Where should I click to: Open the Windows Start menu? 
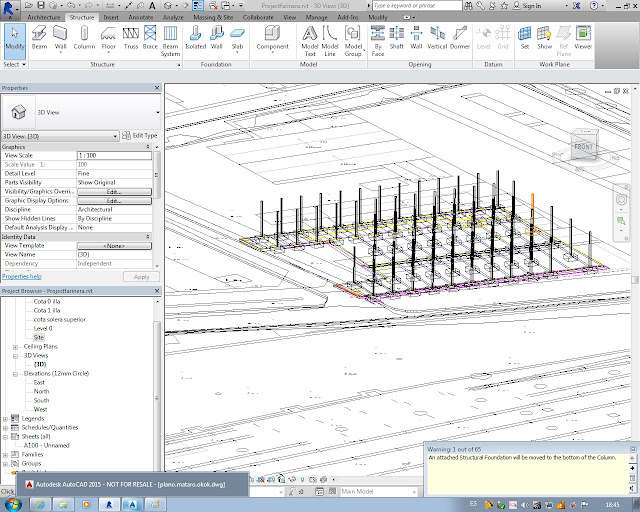tap(13, 503)
